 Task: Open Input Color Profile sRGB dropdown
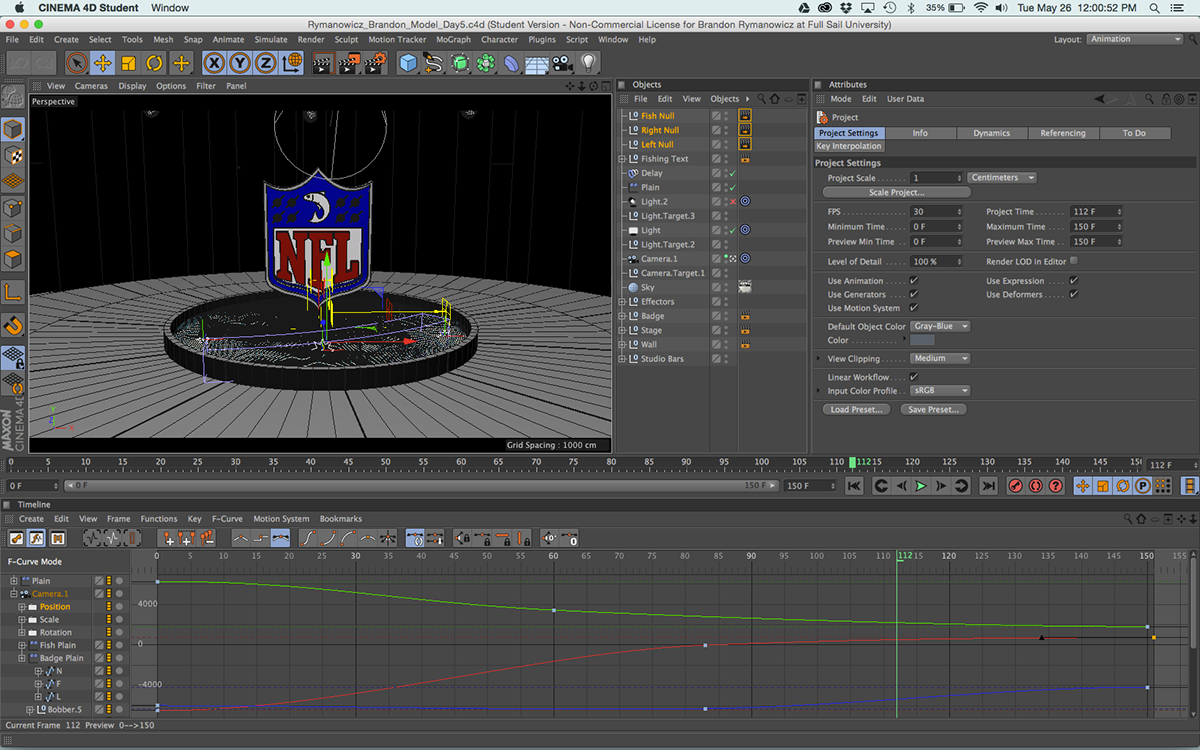coord(940,391)
